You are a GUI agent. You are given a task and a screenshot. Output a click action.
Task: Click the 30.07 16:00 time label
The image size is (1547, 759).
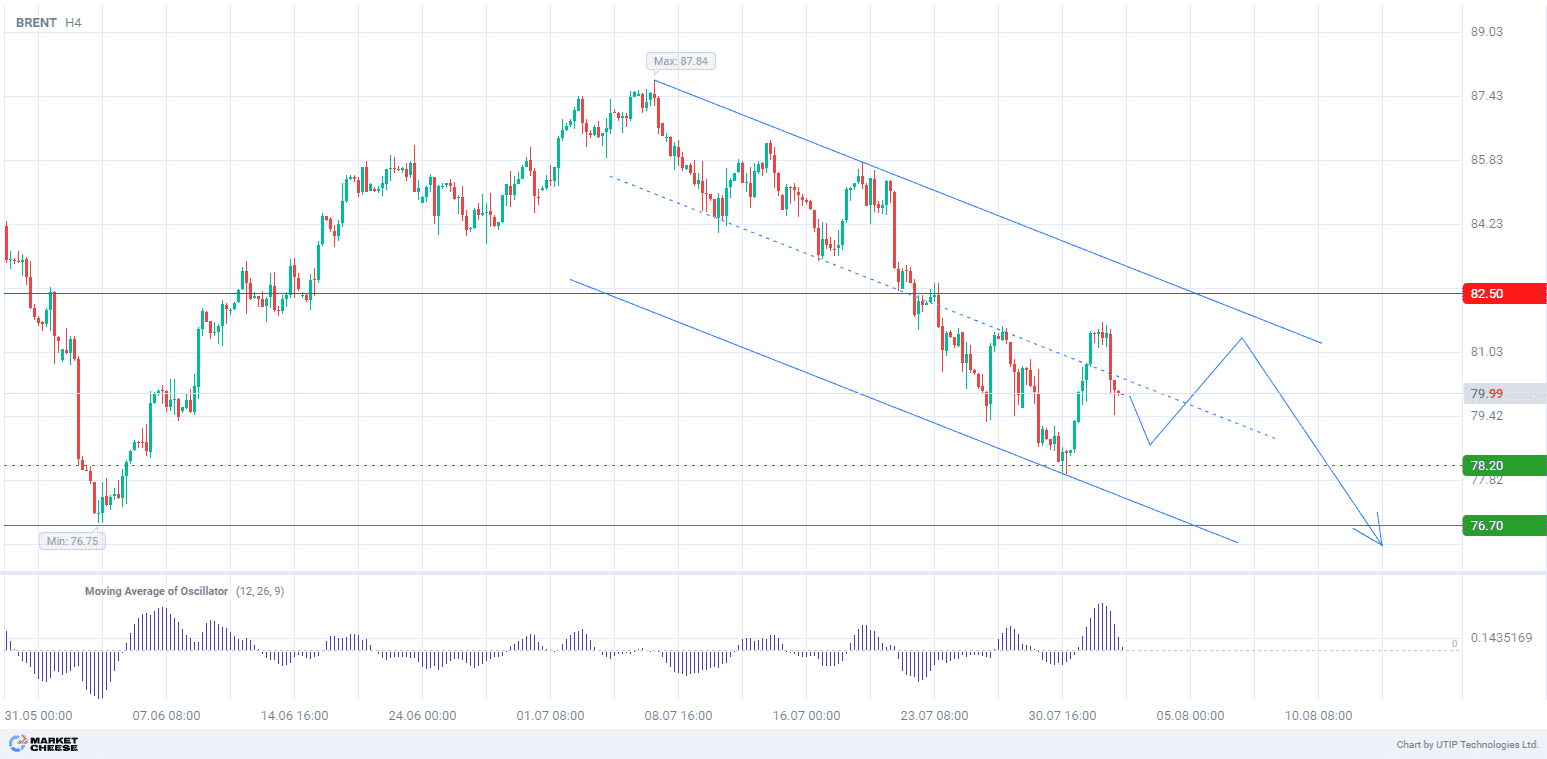point(1062,716)
